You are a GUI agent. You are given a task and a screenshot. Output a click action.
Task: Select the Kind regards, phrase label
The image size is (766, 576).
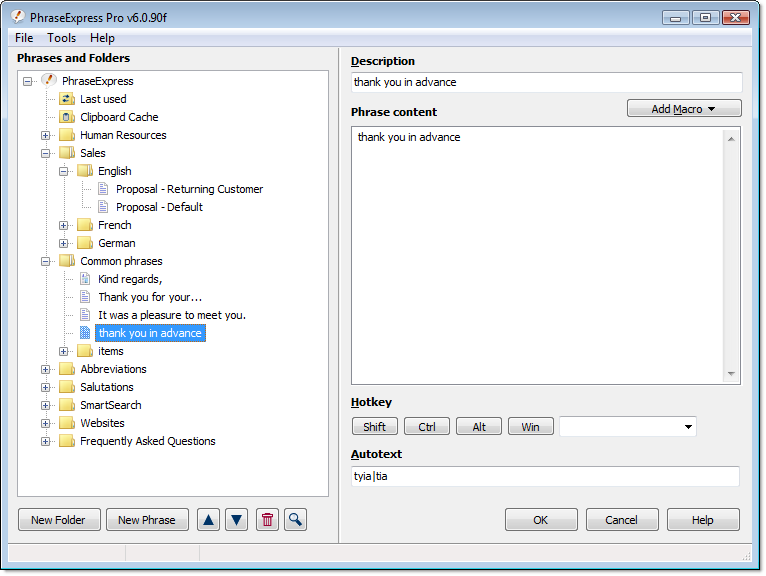130,279
